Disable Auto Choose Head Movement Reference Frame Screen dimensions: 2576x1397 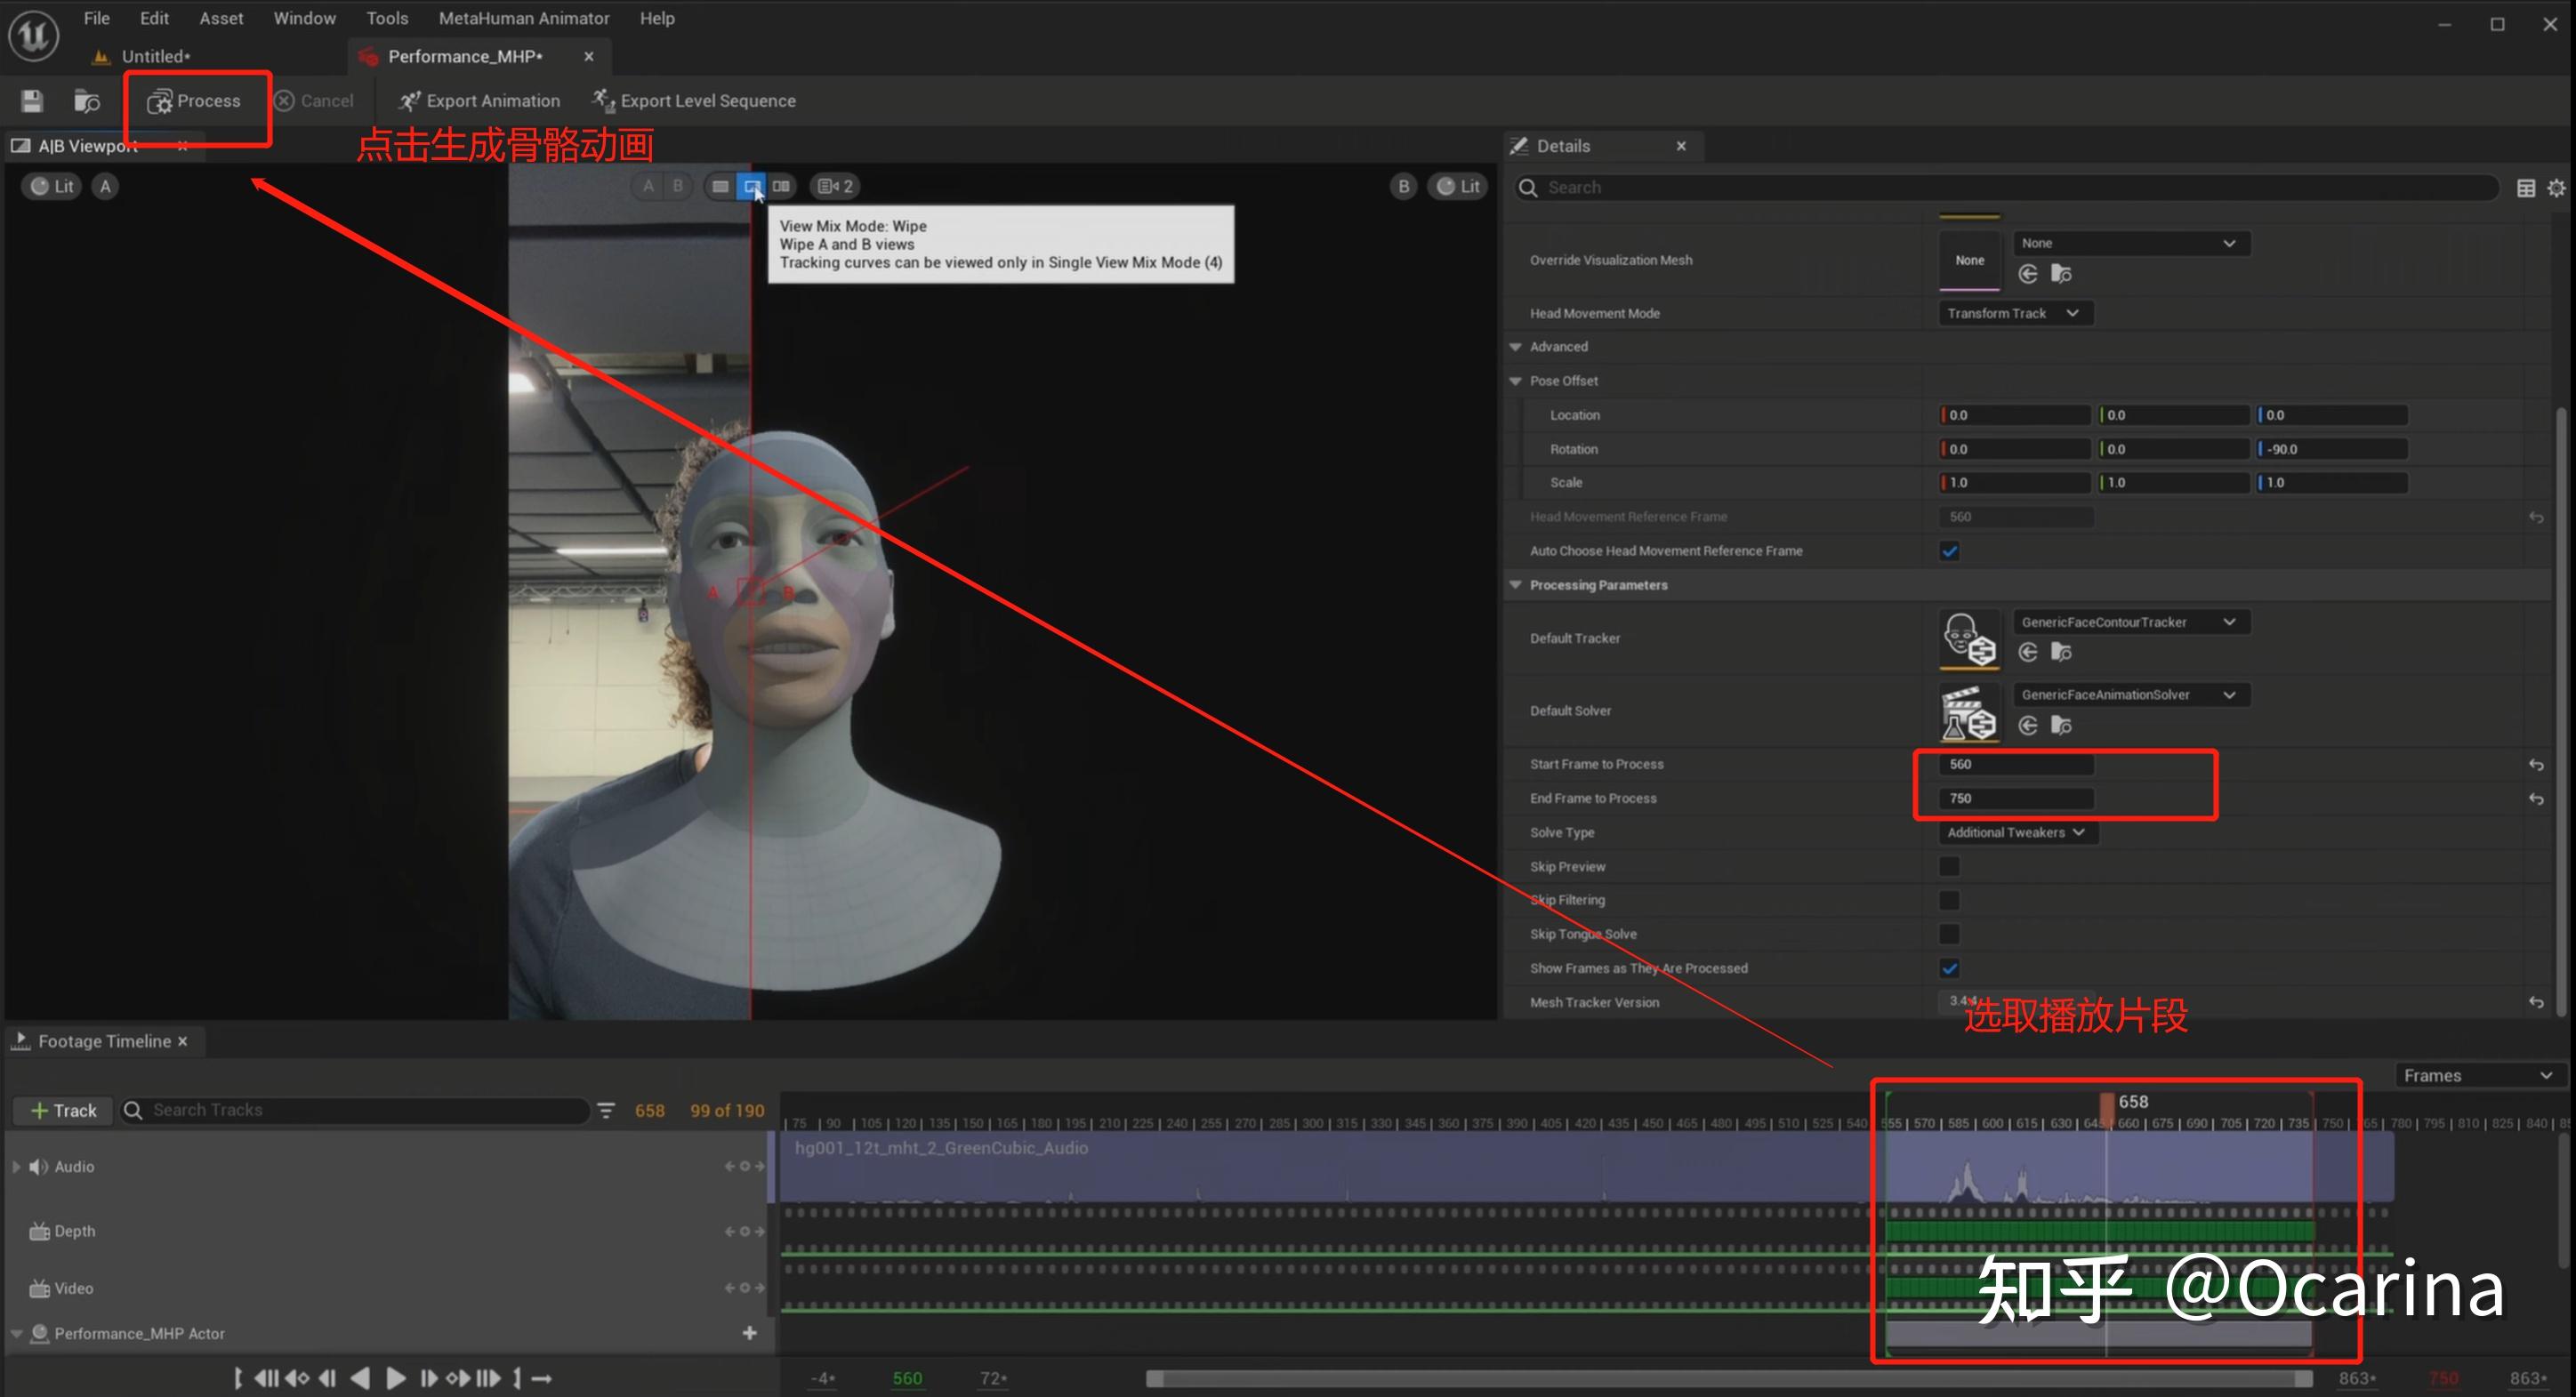(1948, 550)
